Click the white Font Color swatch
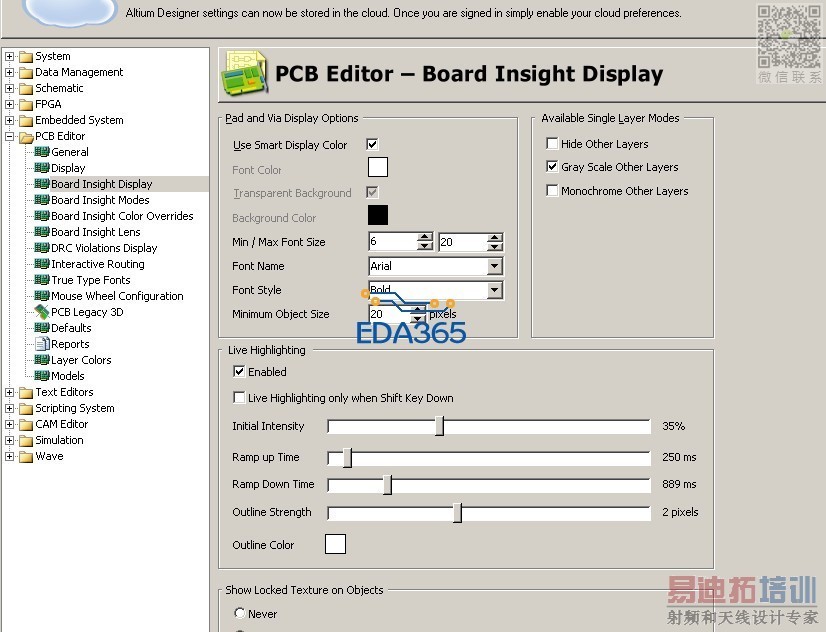826x632 pixels. (x=378, y=167)
